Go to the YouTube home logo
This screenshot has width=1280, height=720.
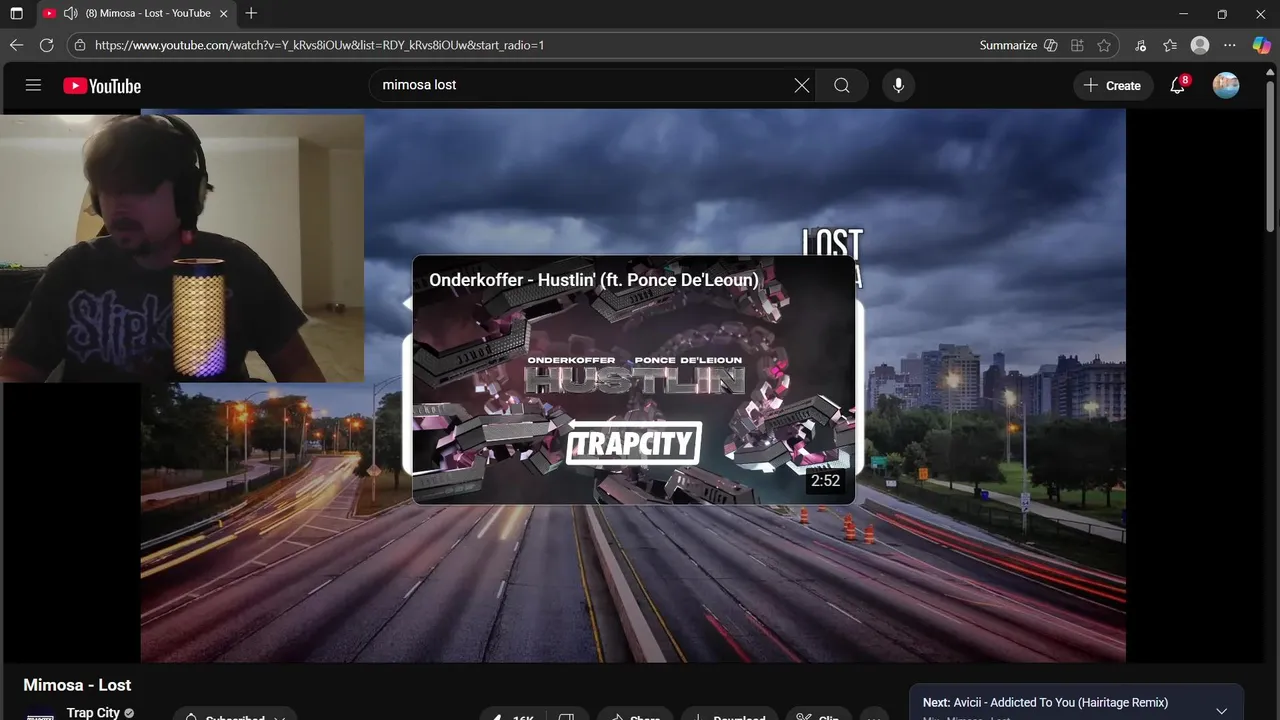(102, 86)
